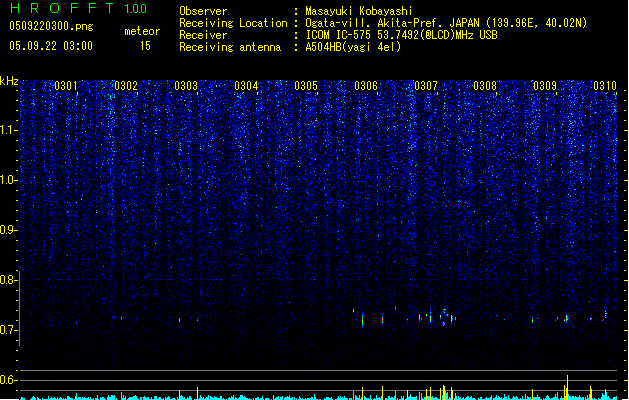Click the 1.1 kHz axis label
The width and height of the screenshot is (629, 400).
(9, 130)
